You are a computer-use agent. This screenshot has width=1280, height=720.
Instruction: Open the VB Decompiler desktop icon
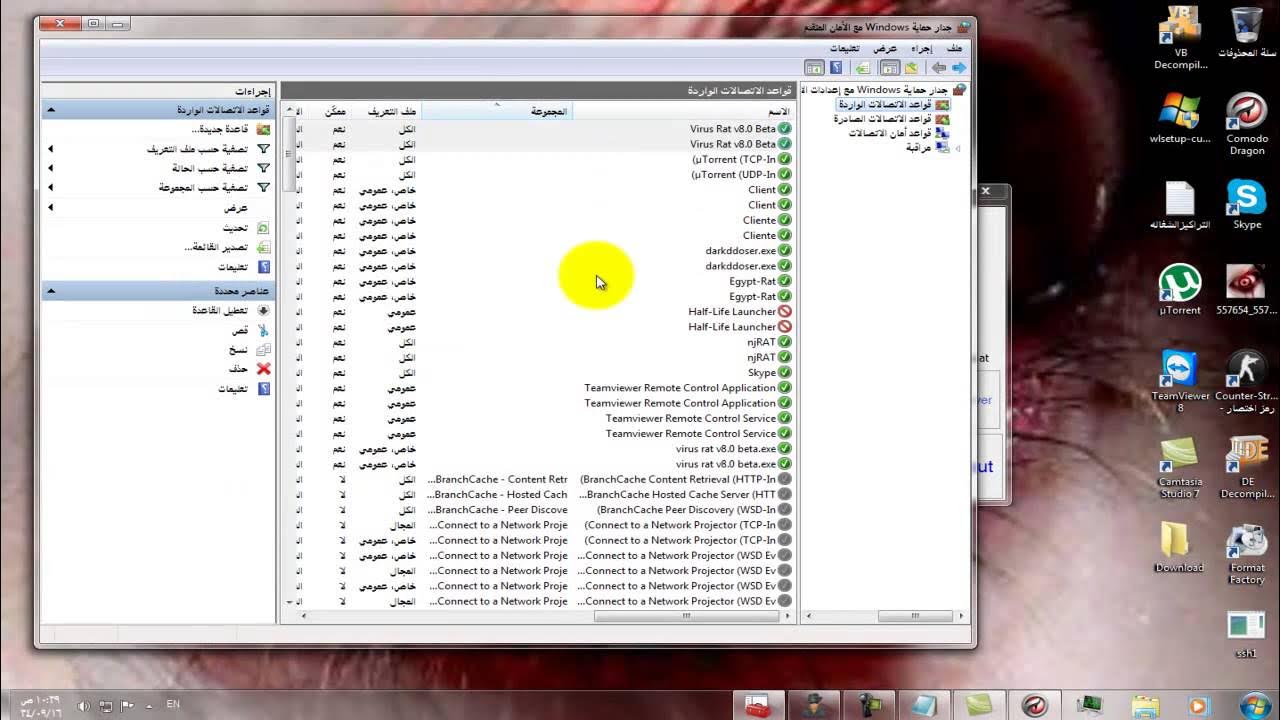(x=1180, y=38)
